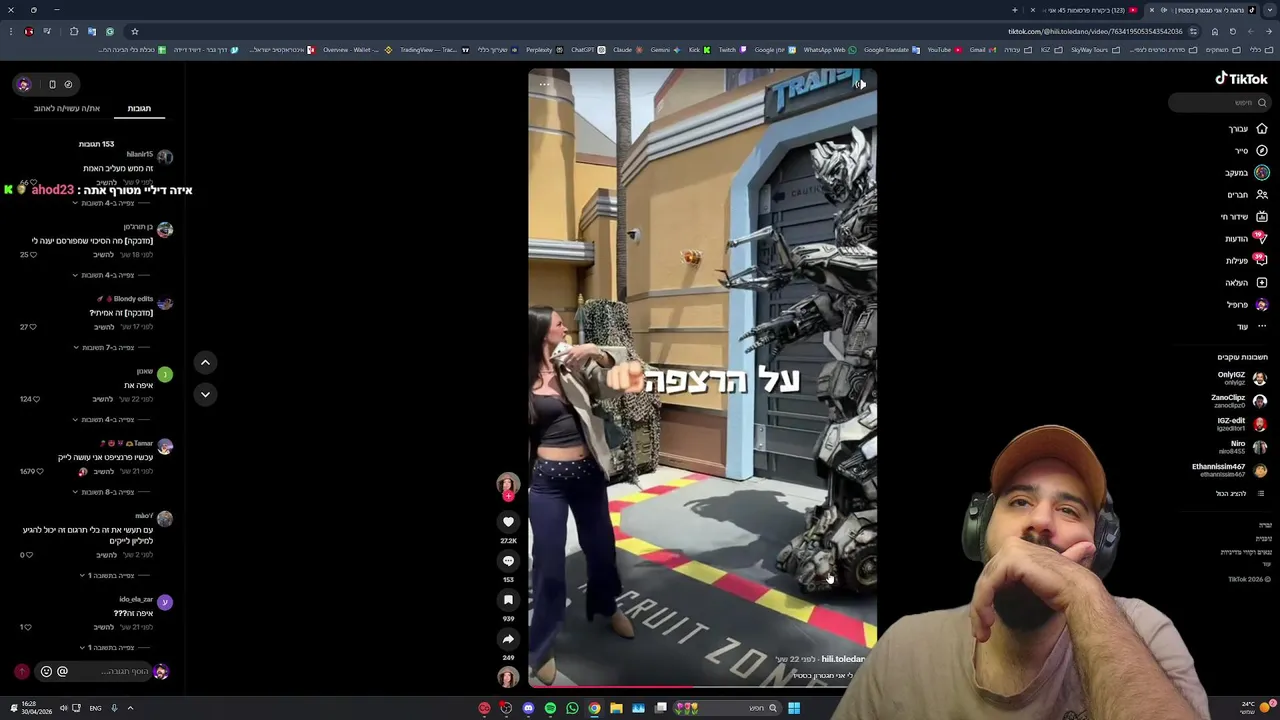
Task: Open Profile (פרופיל) in sidebar
Action: 1247,305
